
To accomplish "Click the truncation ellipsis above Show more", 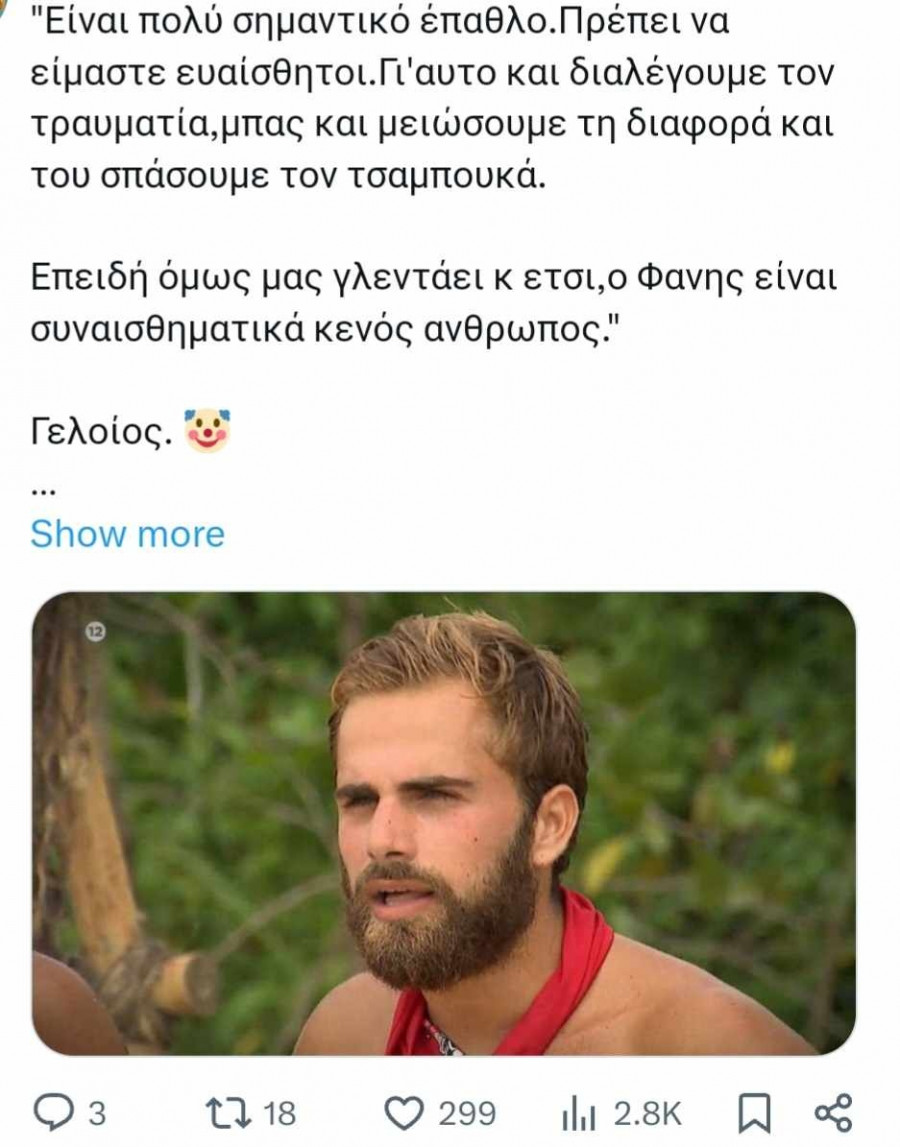I will coord(45,491).
